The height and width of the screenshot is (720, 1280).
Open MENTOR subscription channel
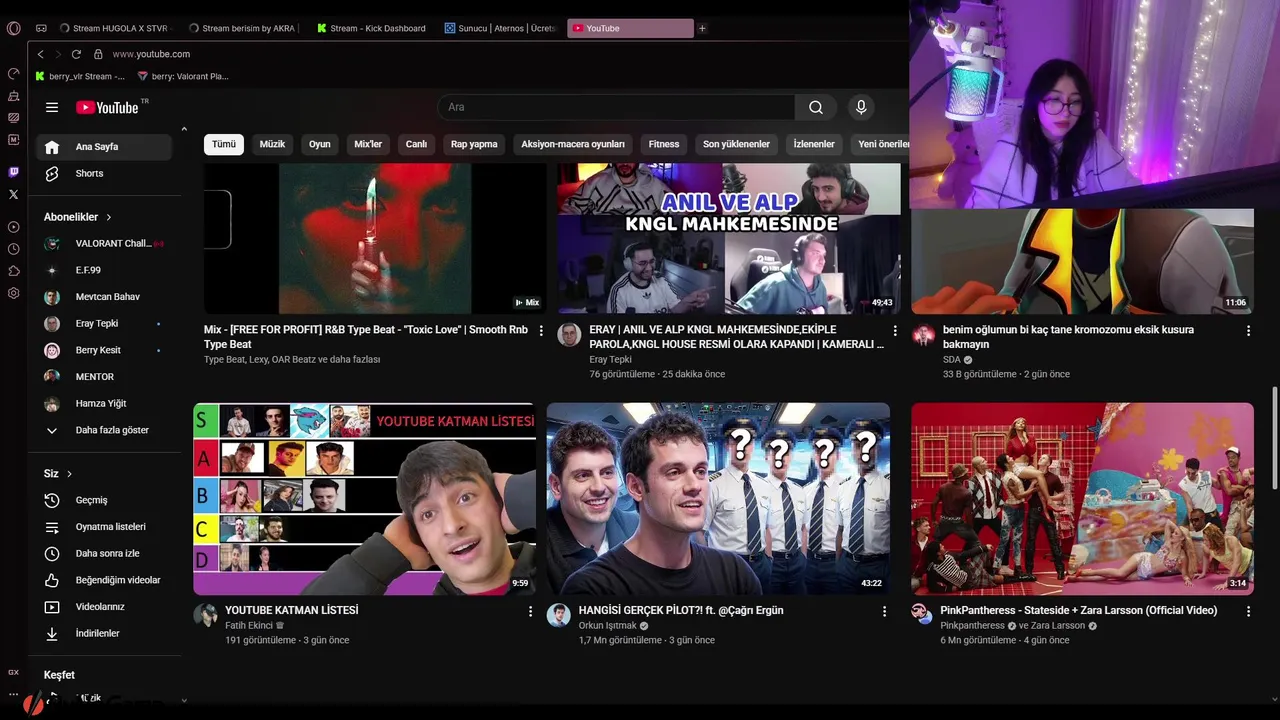104,377
